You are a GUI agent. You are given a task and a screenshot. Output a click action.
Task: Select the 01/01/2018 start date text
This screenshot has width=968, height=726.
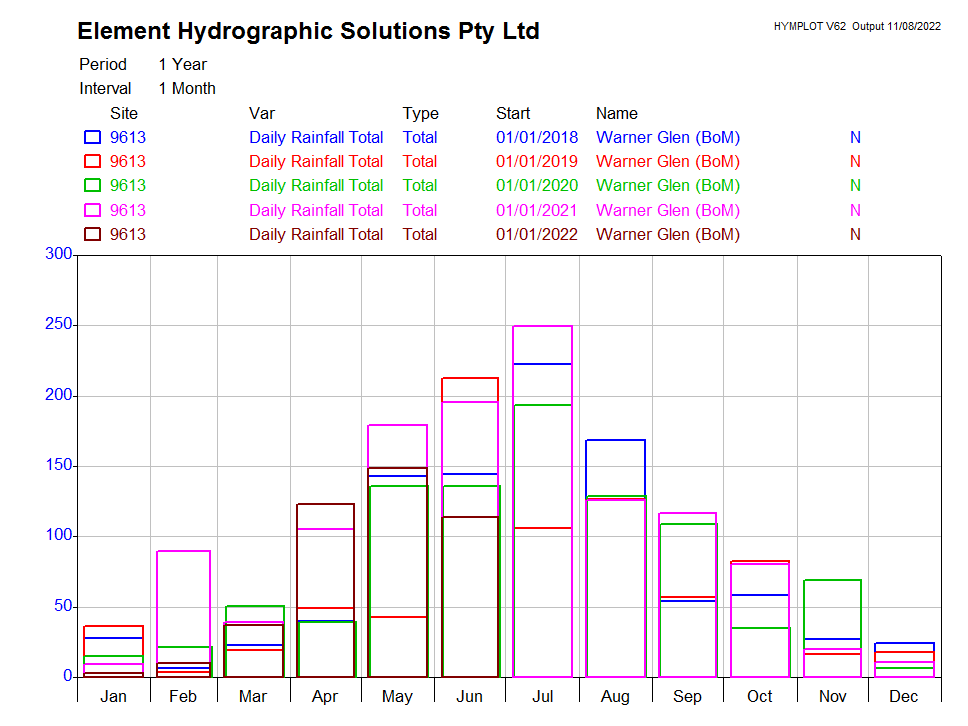pos(536,138)
